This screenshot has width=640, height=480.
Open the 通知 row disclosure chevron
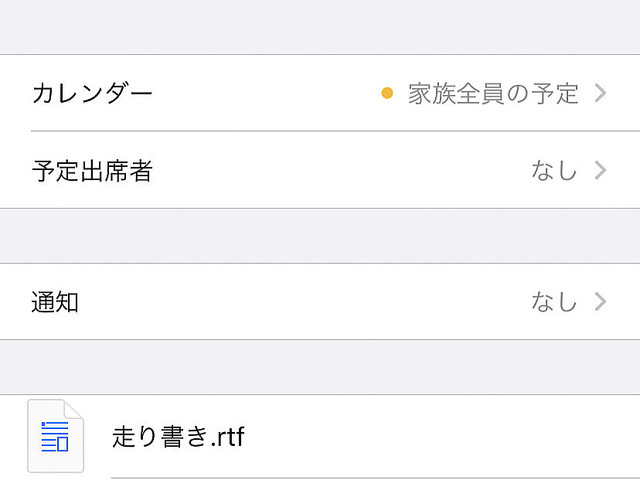[600, 301]
